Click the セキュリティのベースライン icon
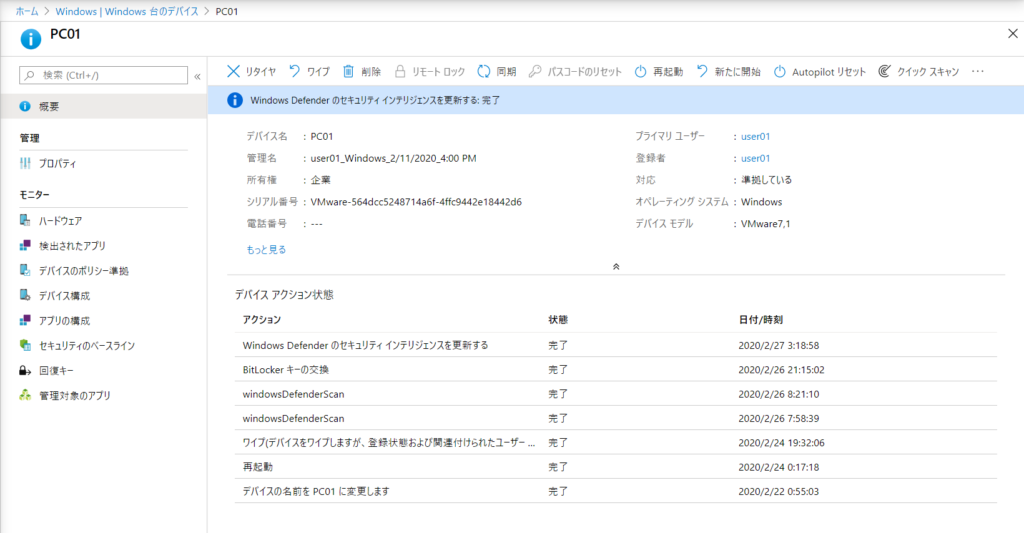 tap(25, 345)
